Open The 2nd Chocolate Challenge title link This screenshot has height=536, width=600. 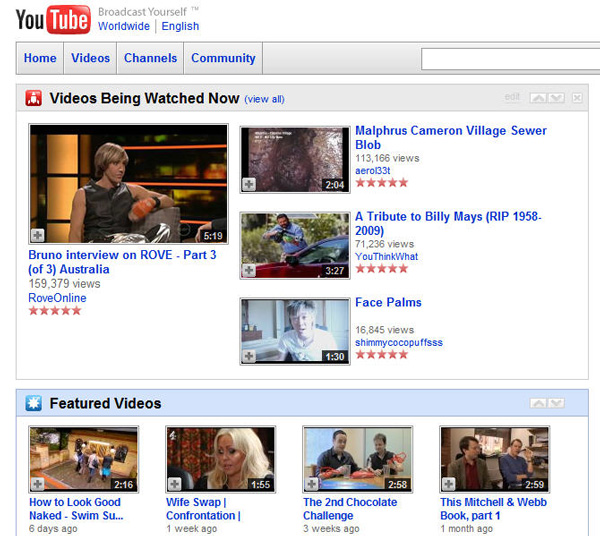350,509
